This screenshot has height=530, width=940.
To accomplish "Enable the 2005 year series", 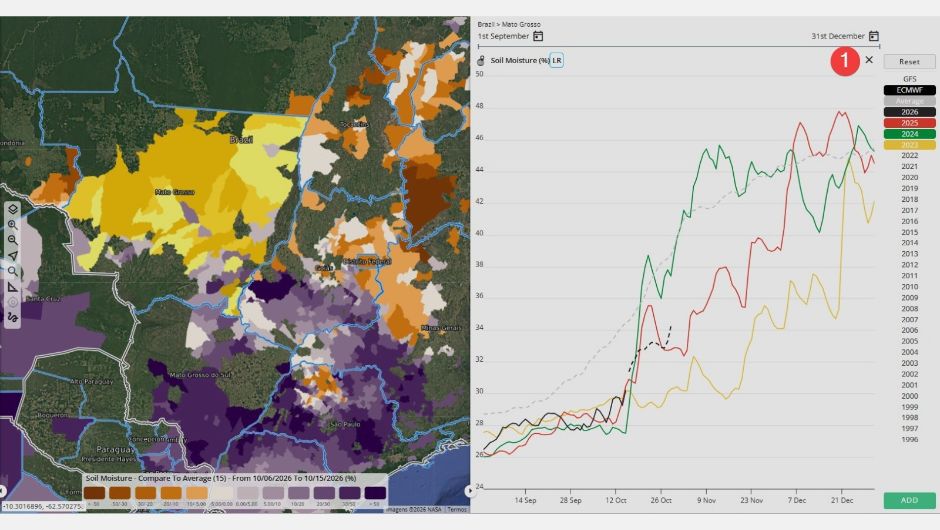I will point(909,341).
